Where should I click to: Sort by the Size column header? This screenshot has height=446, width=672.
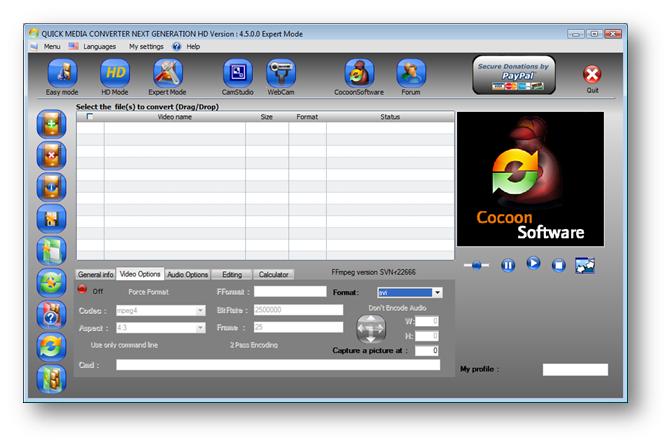267,117
